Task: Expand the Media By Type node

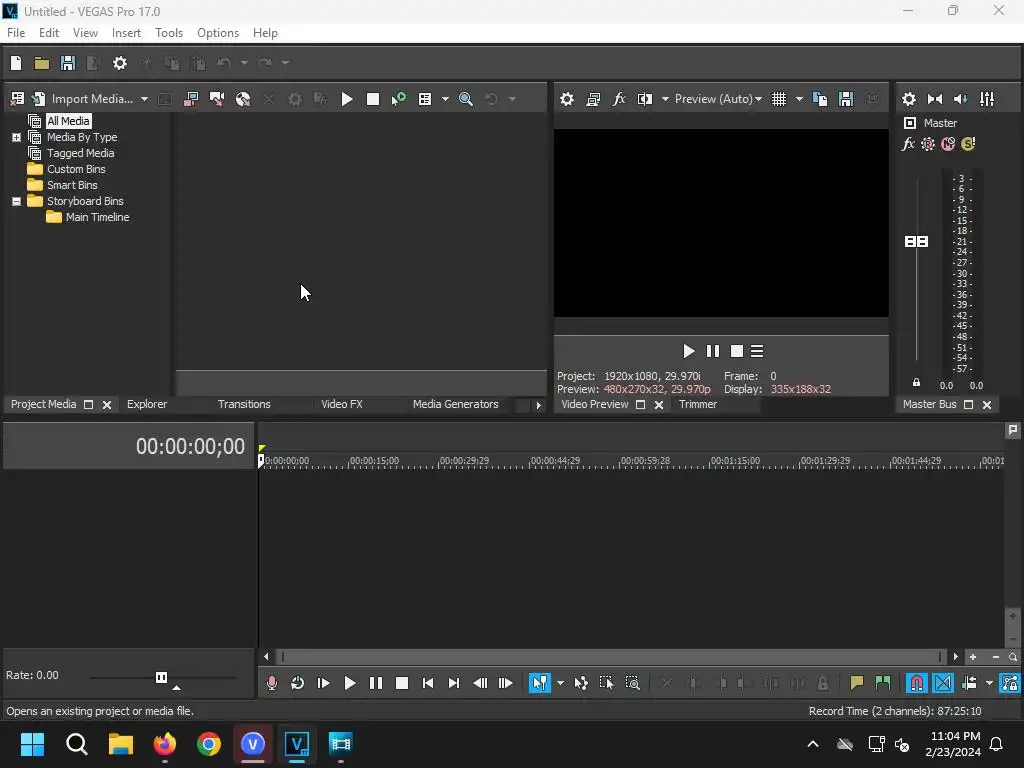Action: [16, 137]
